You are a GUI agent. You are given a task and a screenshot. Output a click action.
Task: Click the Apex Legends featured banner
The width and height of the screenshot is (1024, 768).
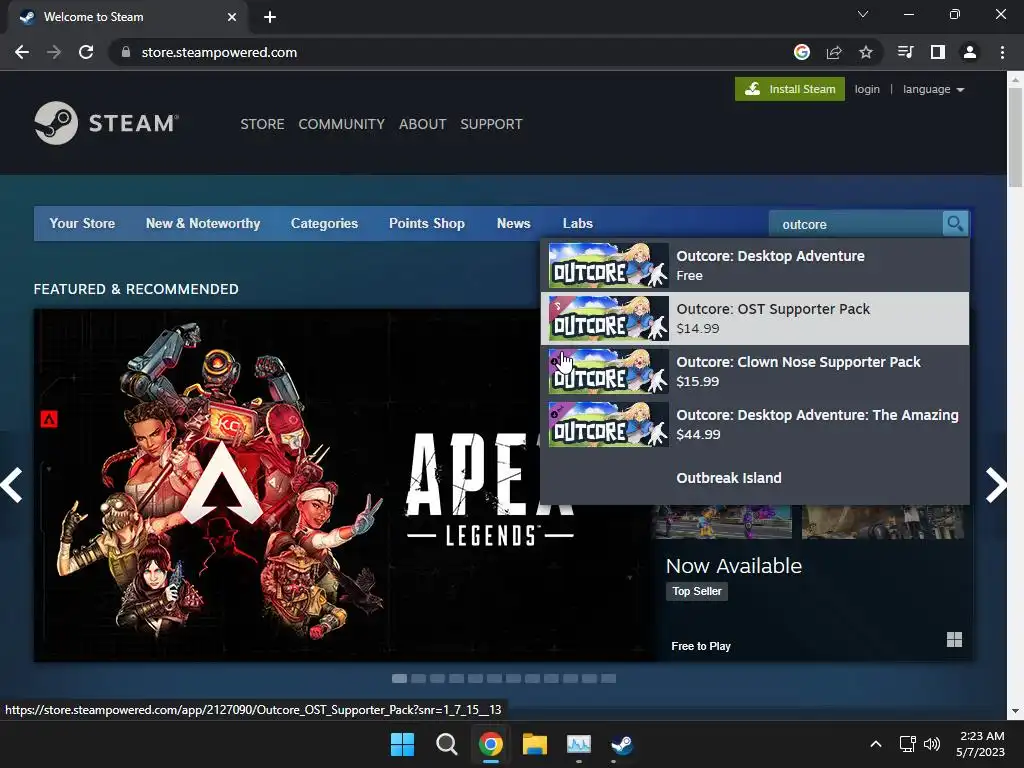tap(345, 485)
